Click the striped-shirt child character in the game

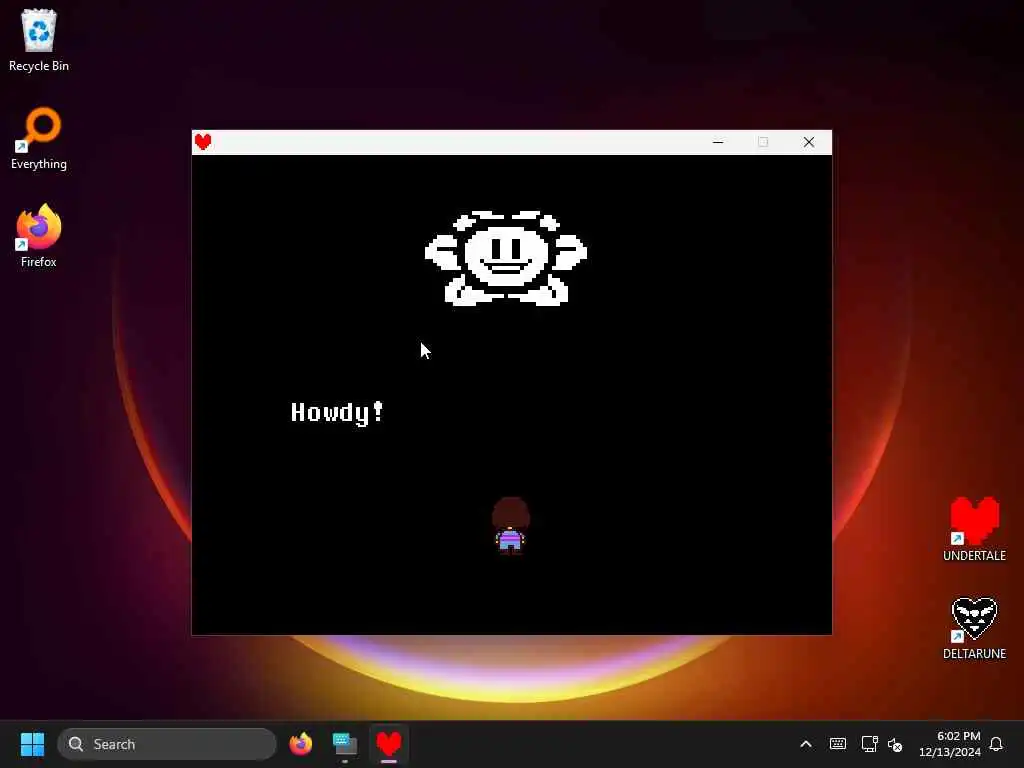[510, 526]
